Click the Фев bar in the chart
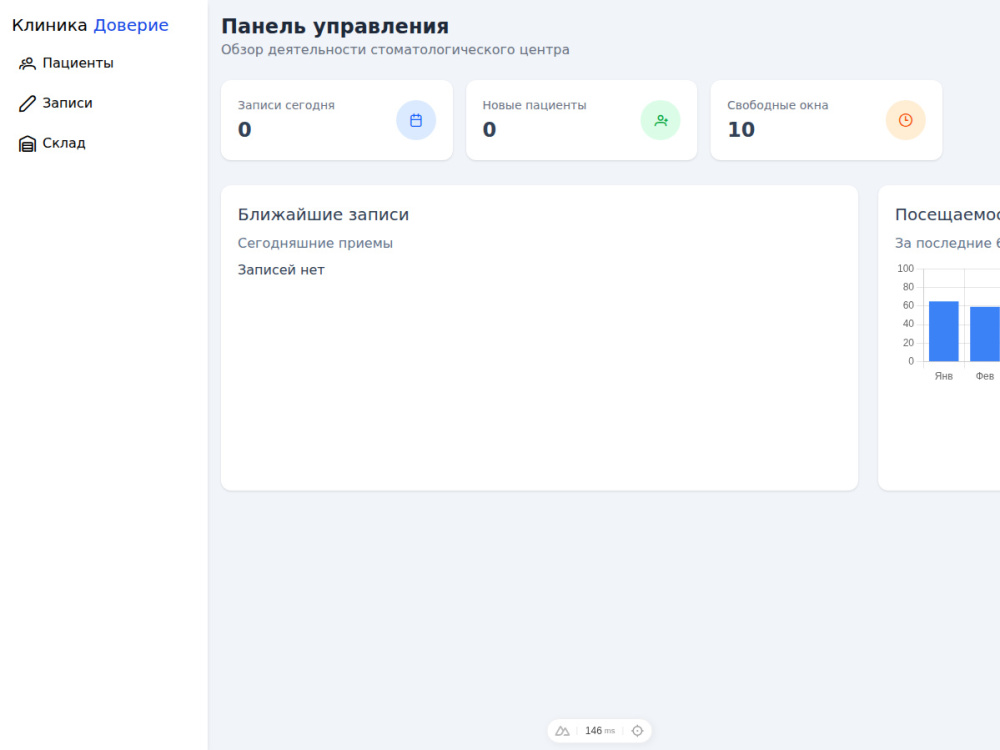The height and width of the screenshot is (750, 1000). tap(985, 334)
